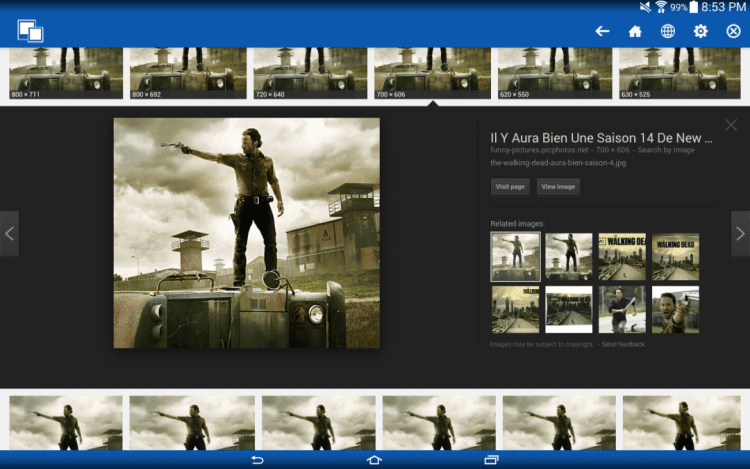Select the 700 × 606 result thumbnail

[432, 73]
